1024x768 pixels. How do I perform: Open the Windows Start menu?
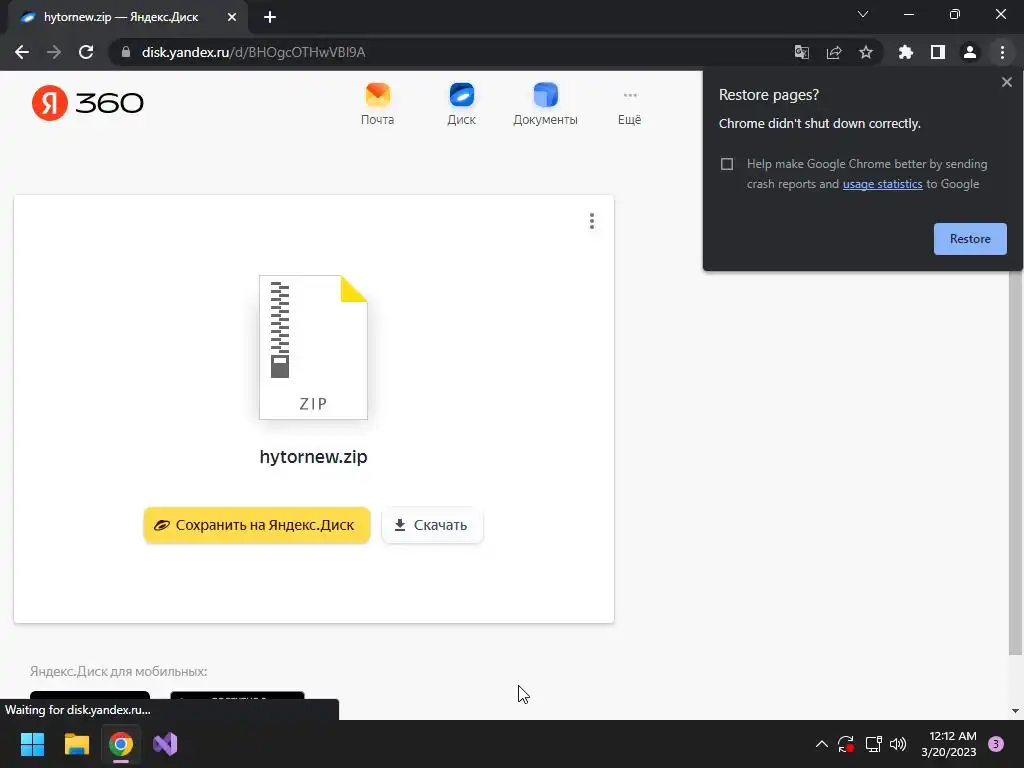click(33, 744)
